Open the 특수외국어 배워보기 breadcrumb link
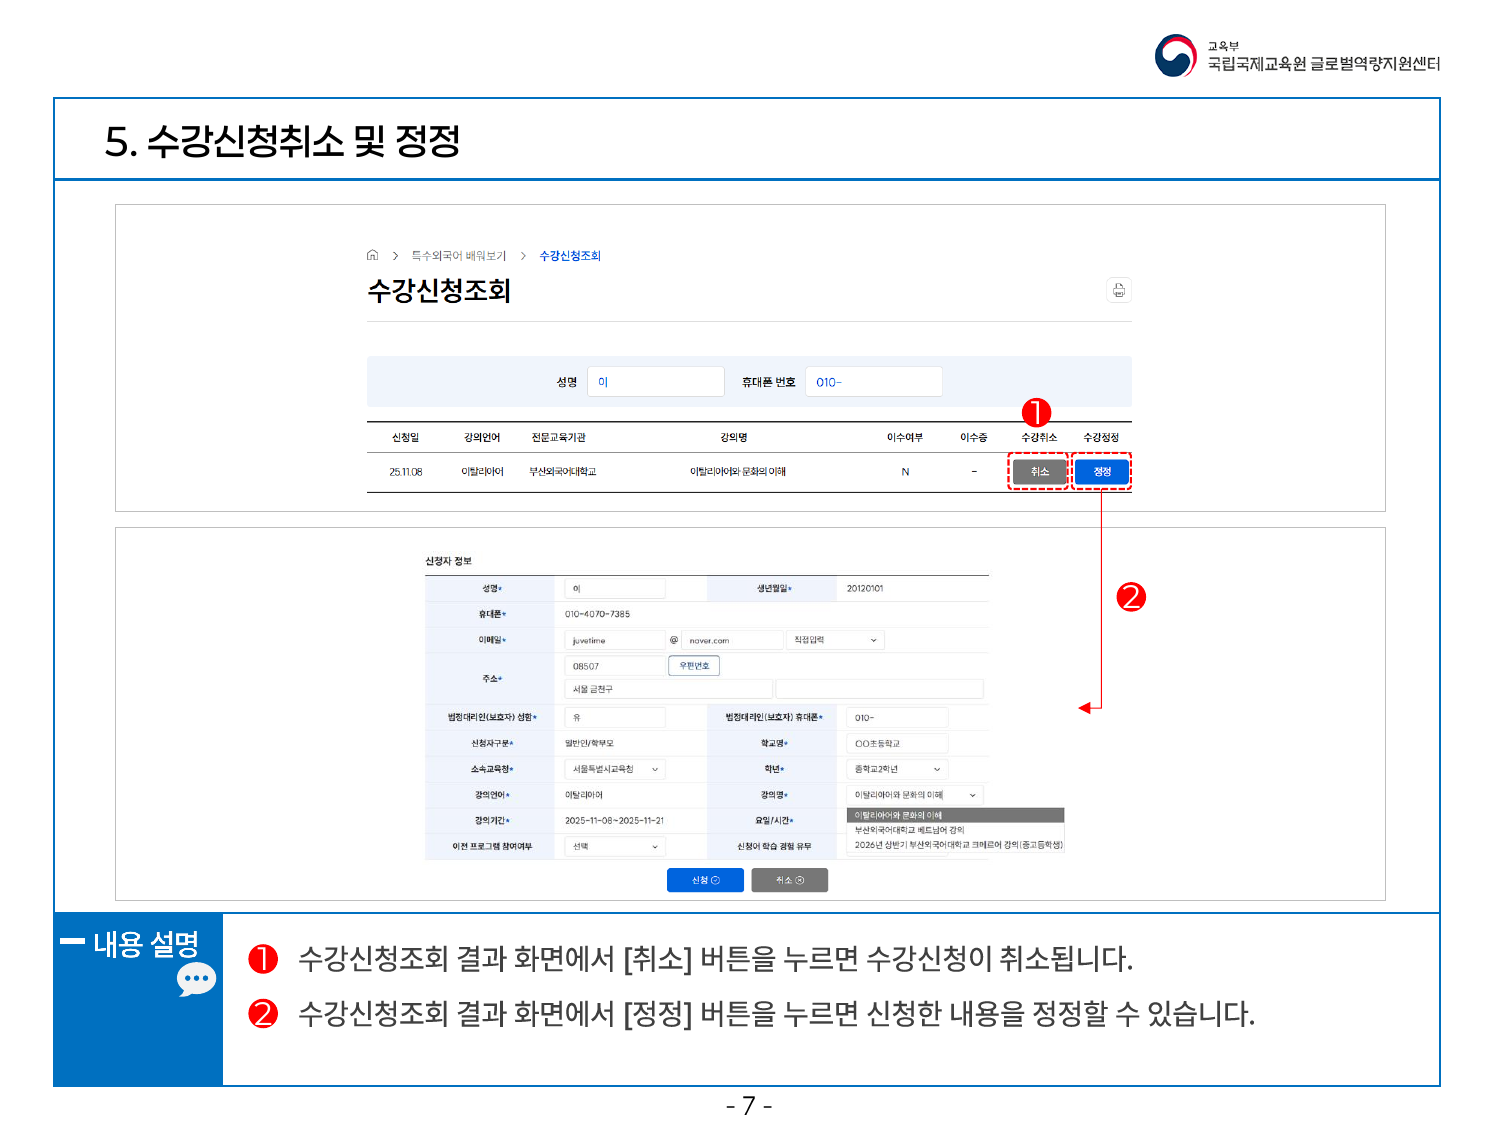This screenshot has width=1500, height=1125. 458,256
